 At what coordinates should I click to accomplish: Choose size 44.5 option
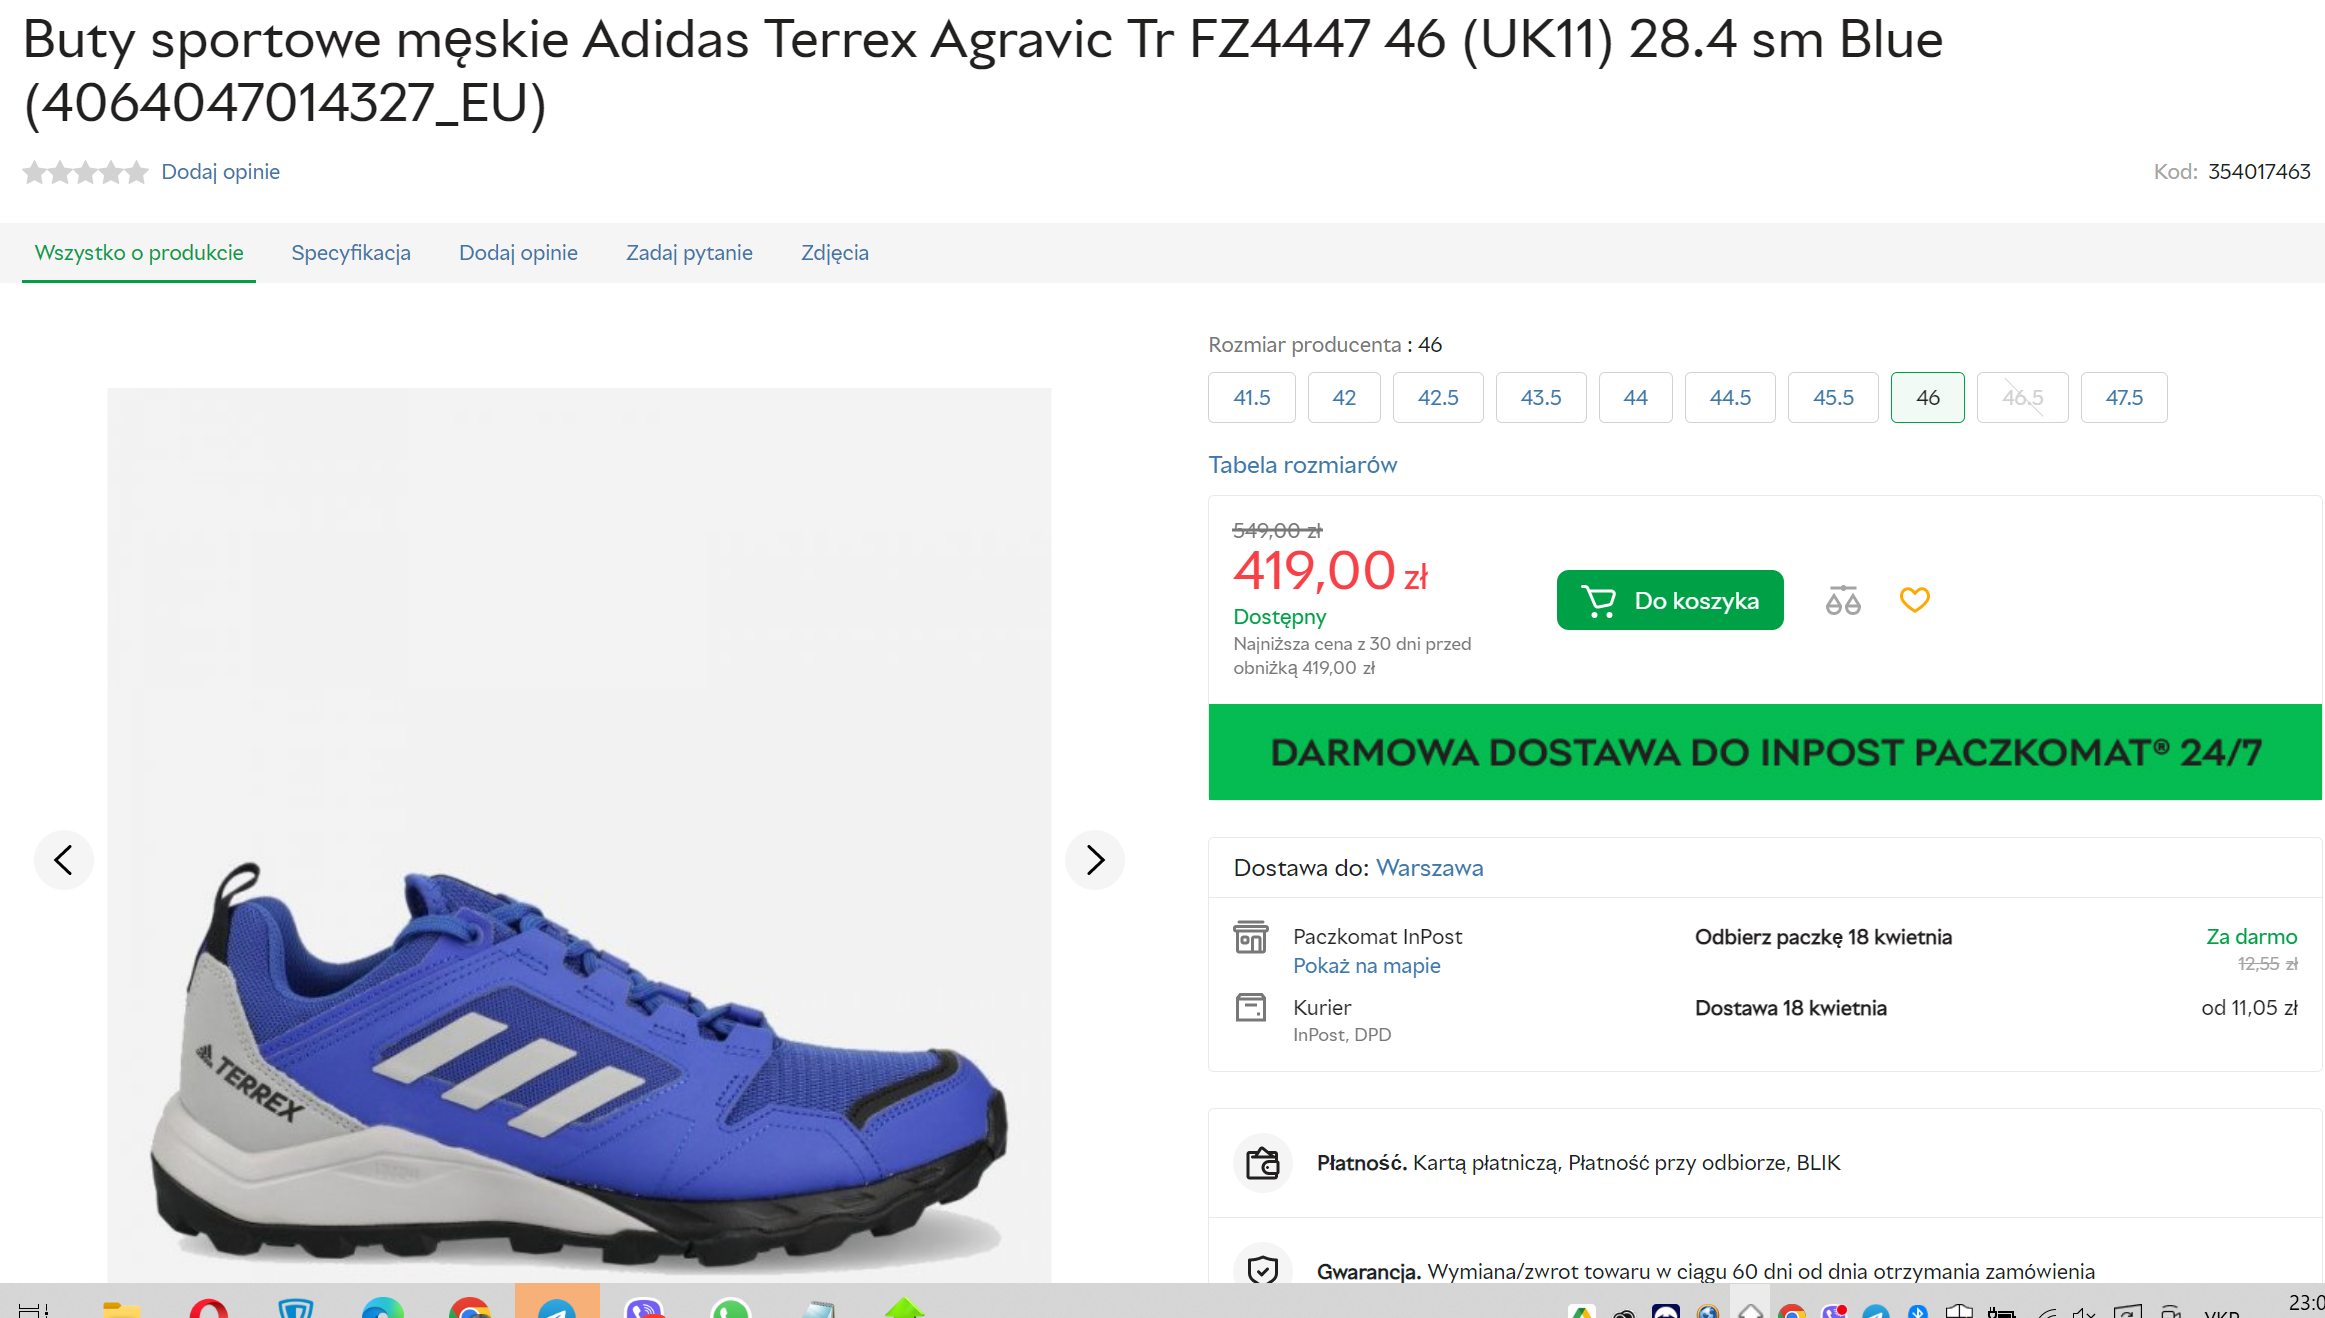(x=1729, y=398)
